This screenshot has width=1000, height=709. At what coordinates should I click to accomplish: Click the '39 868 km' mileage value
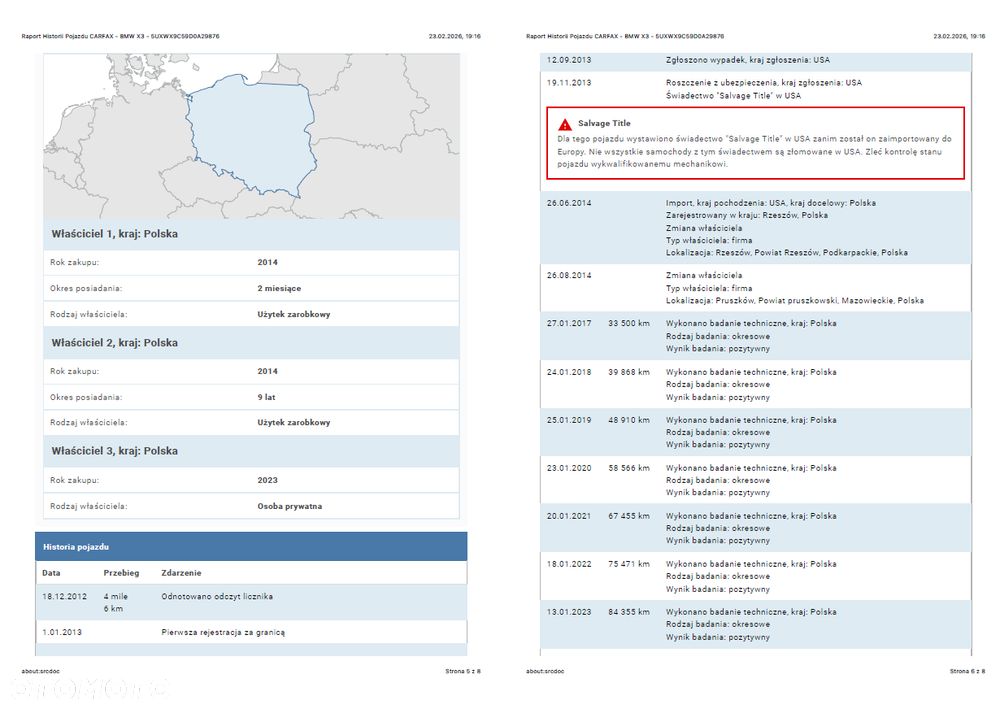629,372
